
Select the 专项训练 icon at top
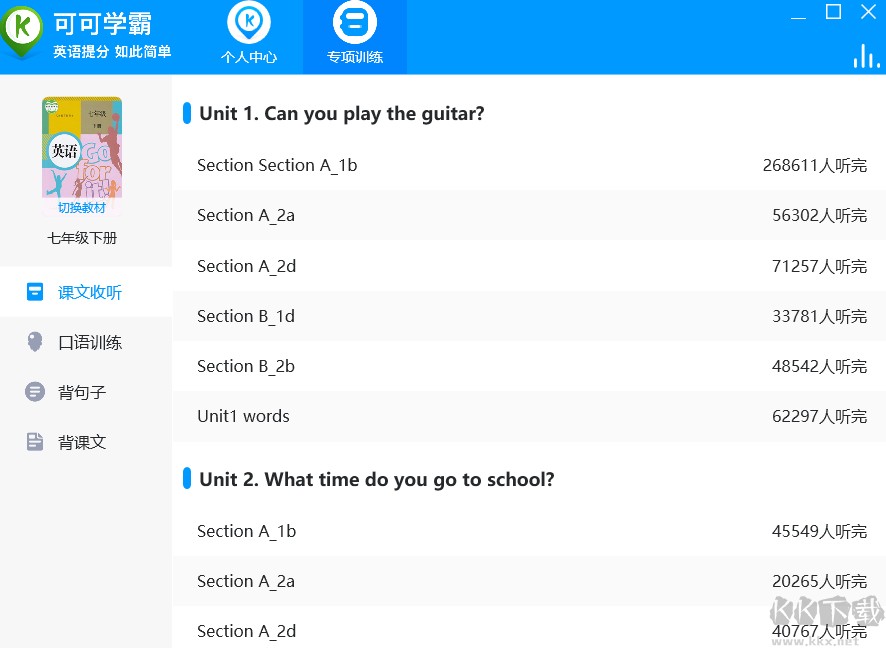(x=355, y=22)
